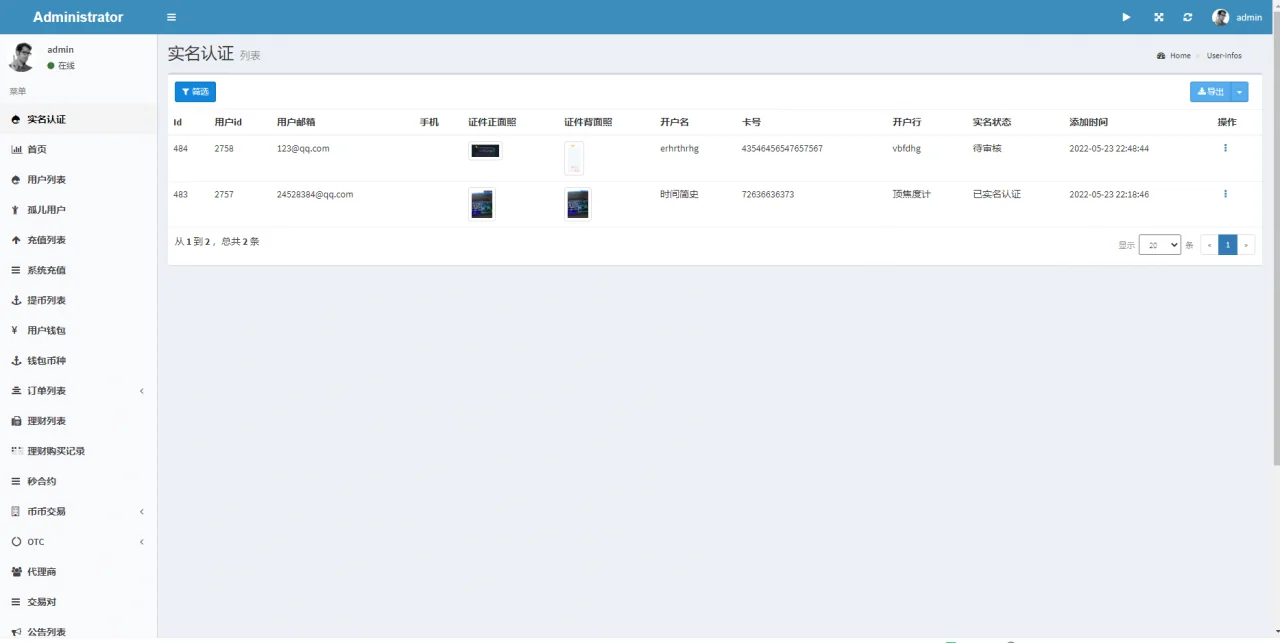This screenshot has height=643, width=1280.
Task: Open rows-per-page selector showing 20
Action: point(1159,245)
